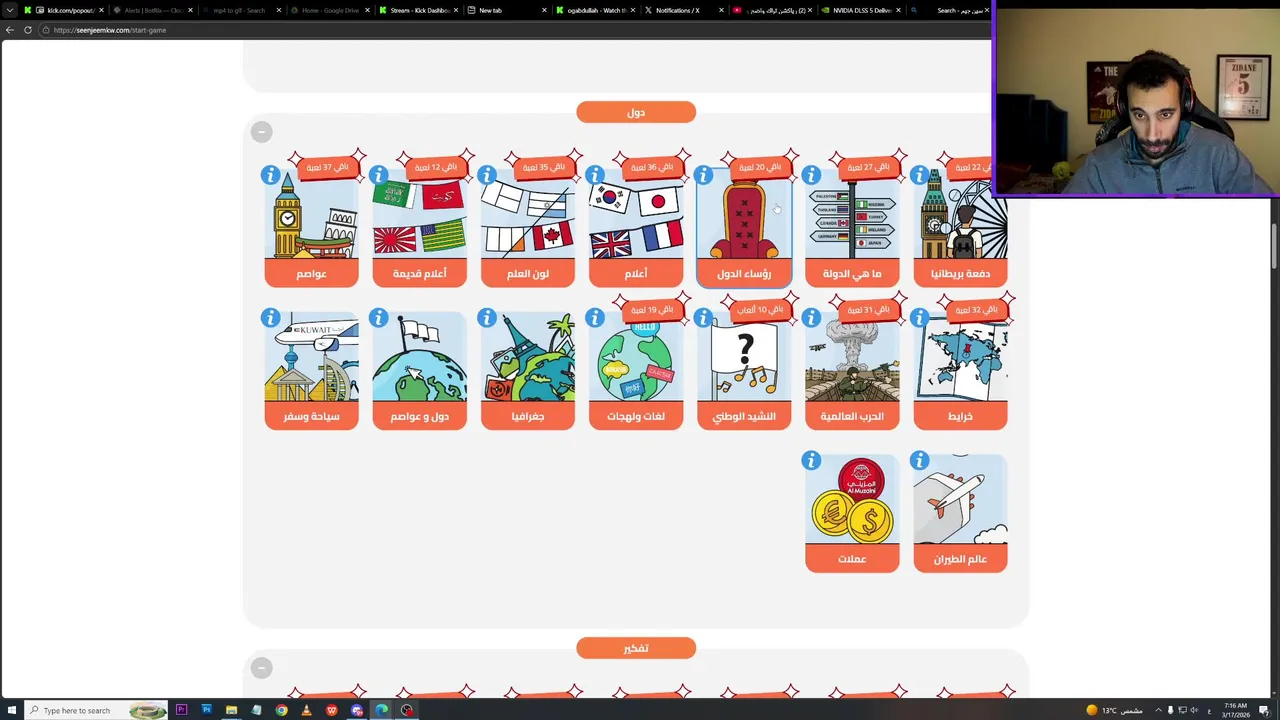Show info for the أعلام flags card

[594, 176]
